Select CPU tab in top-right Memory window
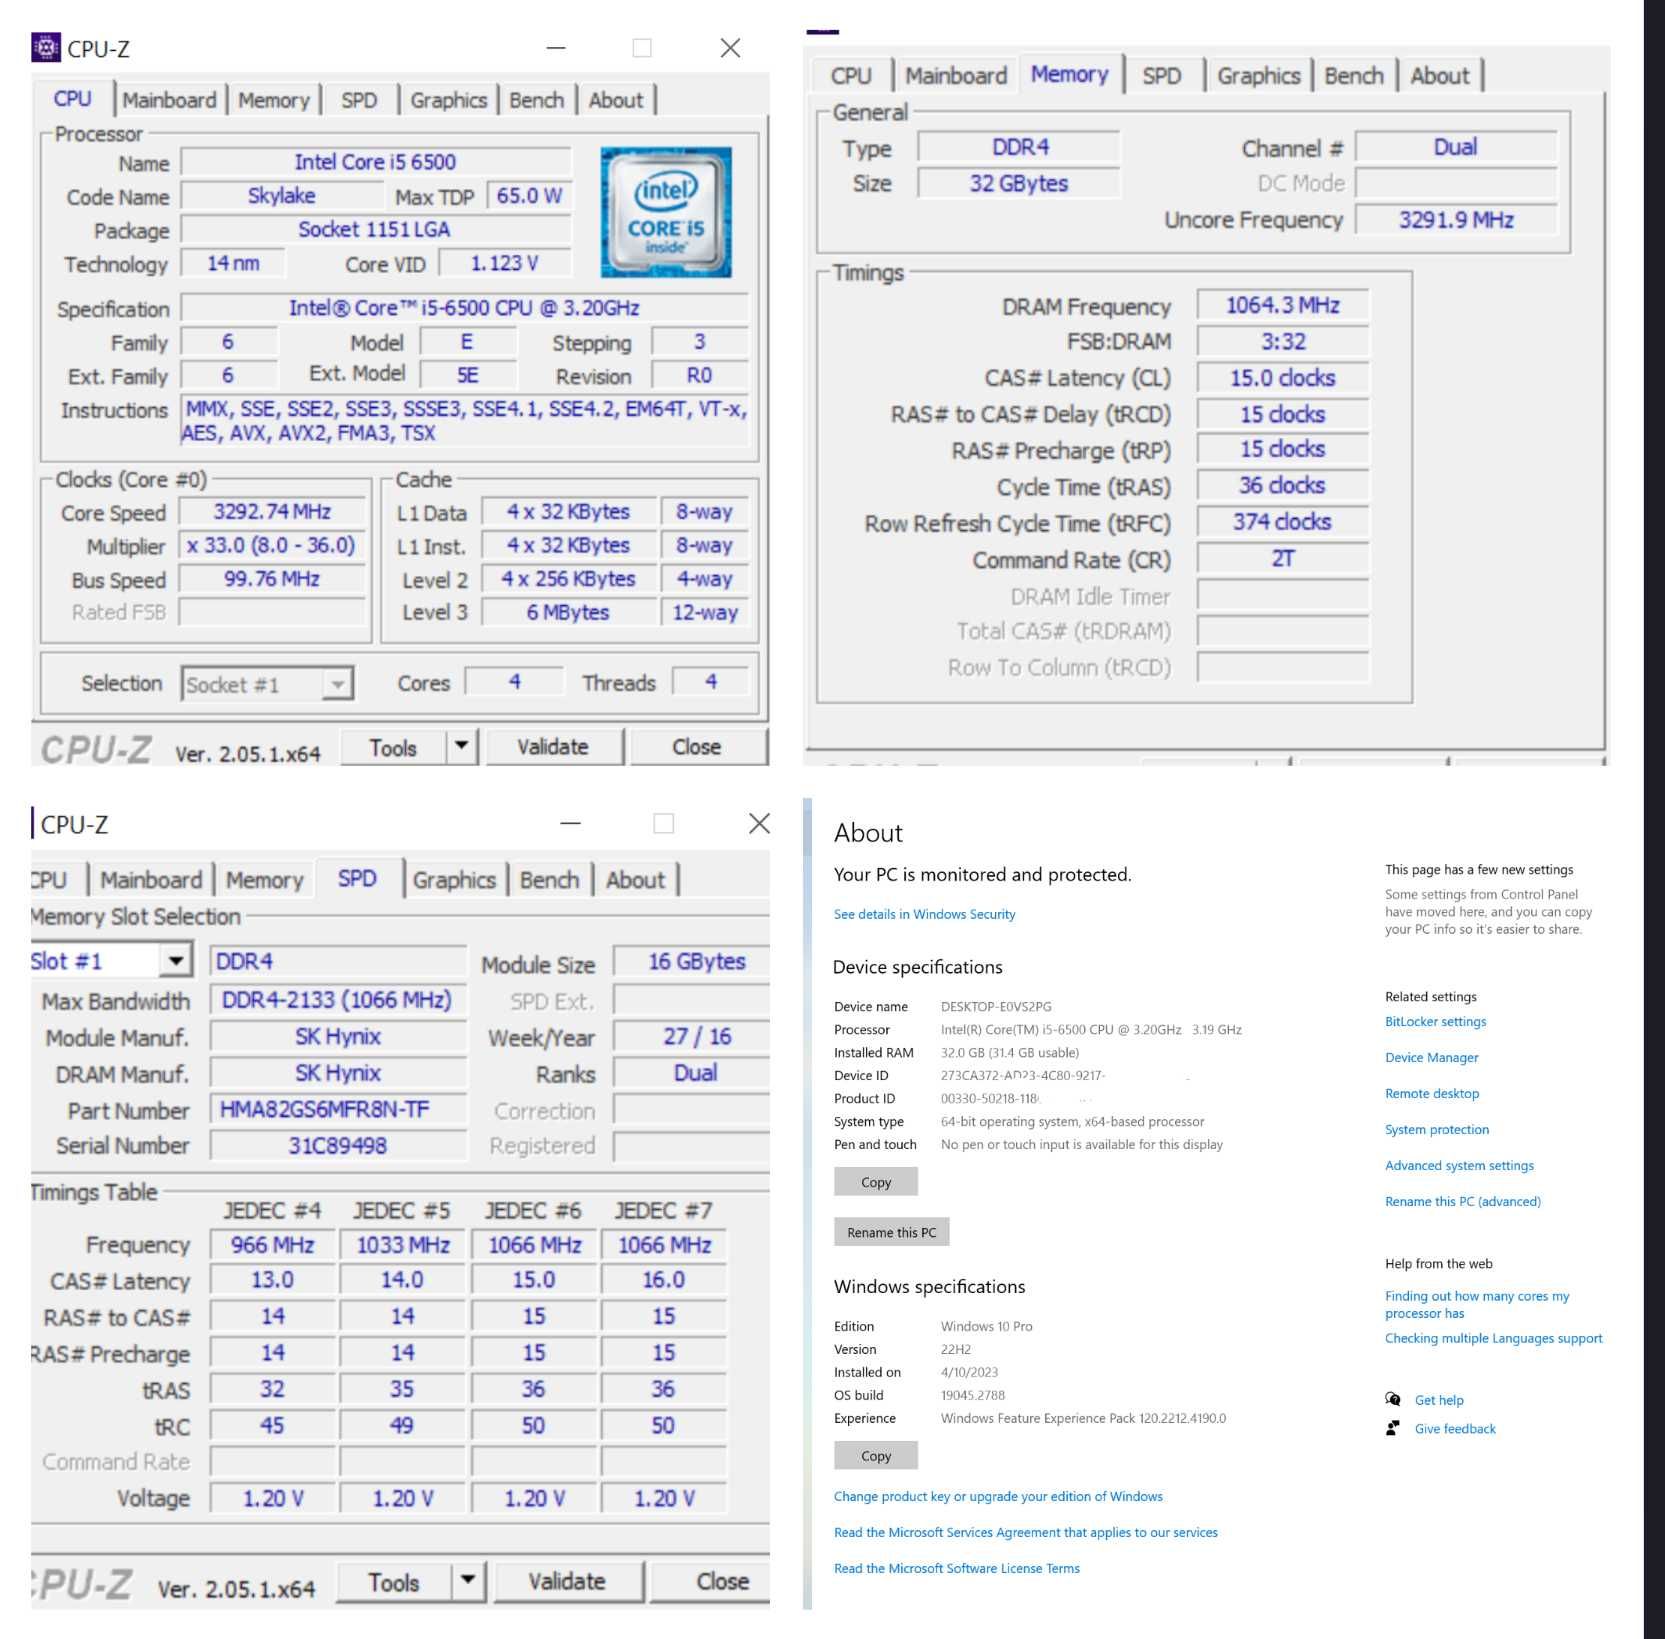The image size is (1665, 1639). (x=851, y=76)
